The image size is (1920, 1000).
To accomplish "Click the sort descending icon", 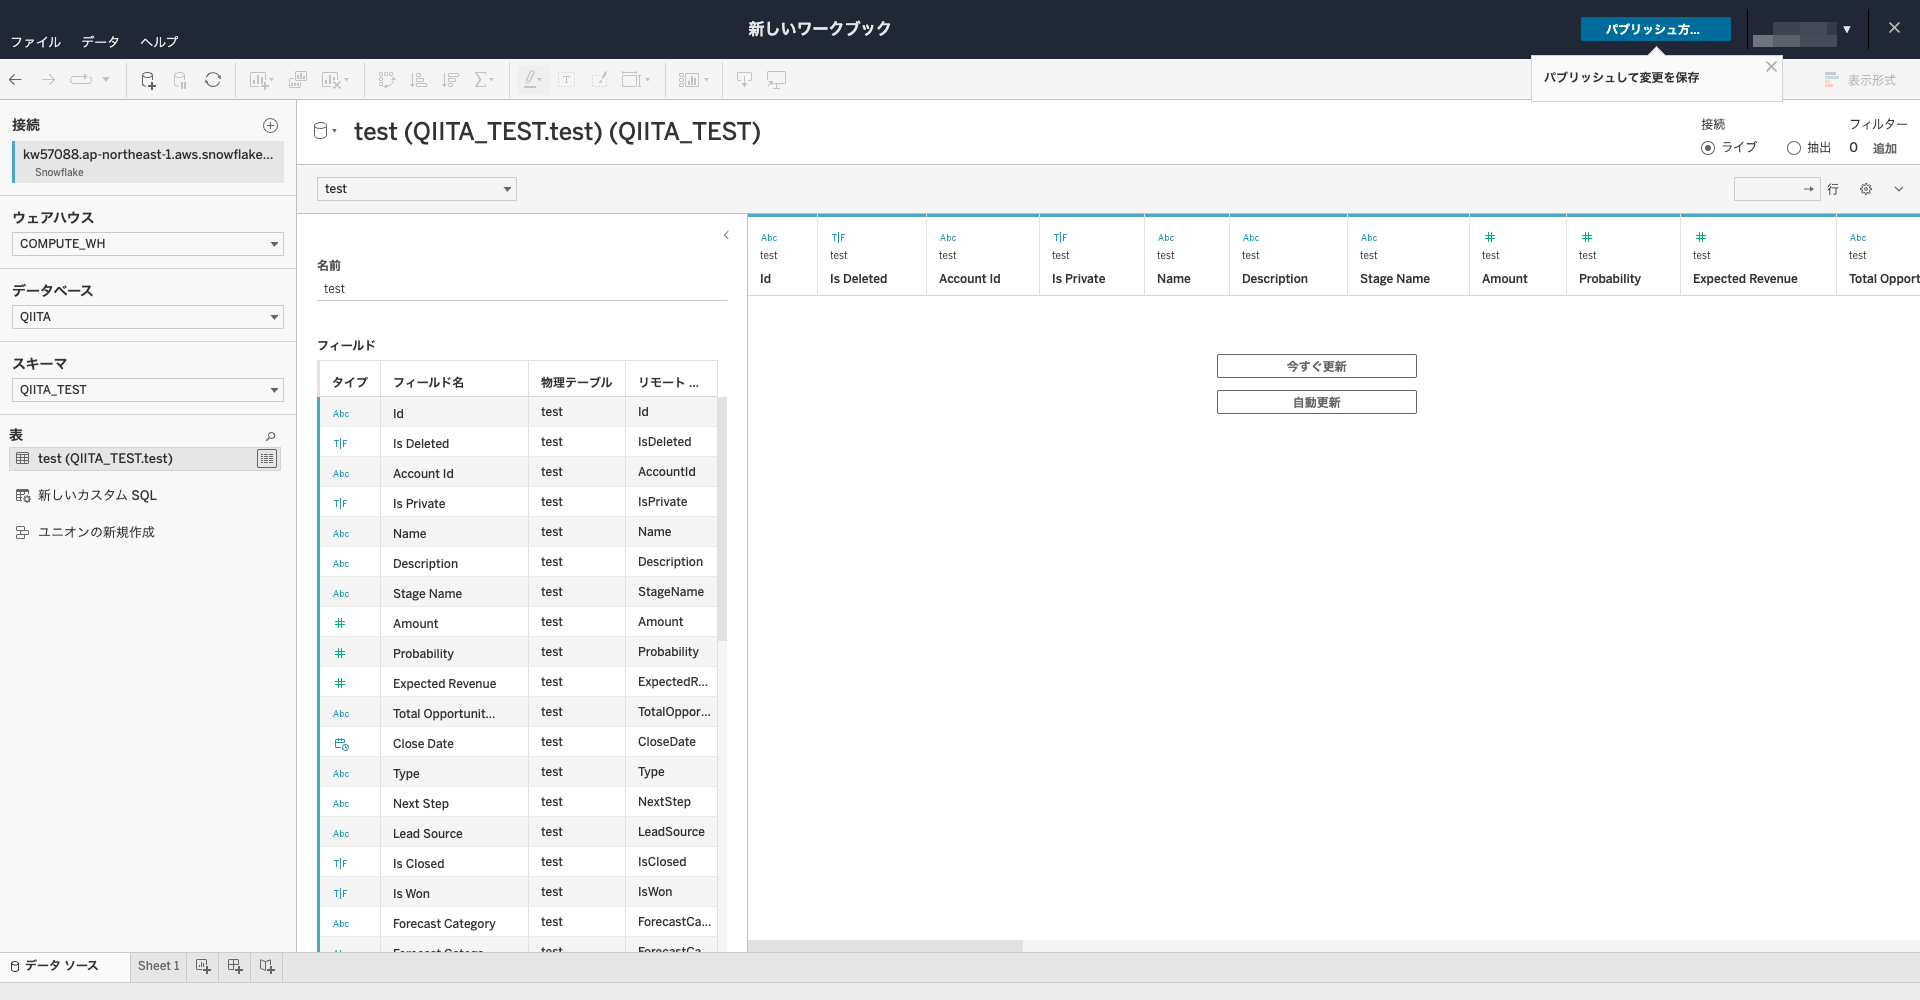I will (x=451, y=80).
